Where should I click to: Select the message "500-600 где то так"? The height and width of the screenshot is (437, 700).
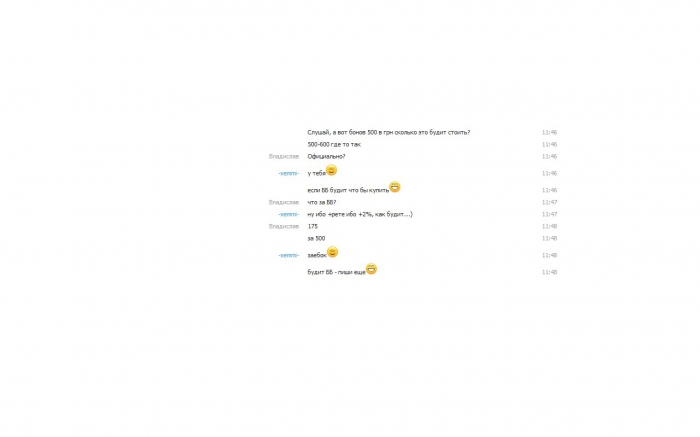[334, 145]
